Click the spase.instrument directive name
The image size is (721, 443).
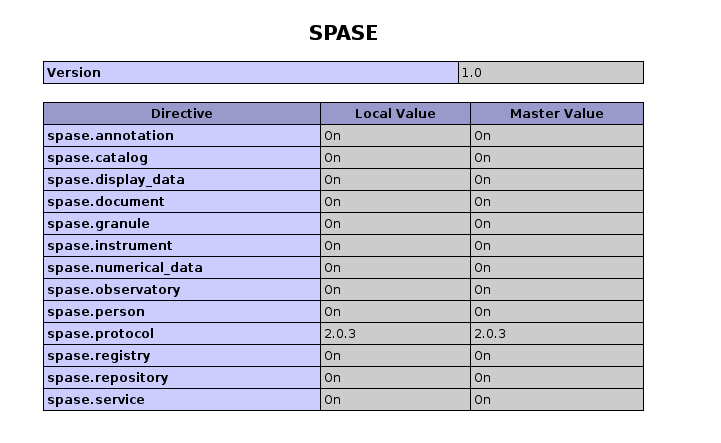pos(109,245)
